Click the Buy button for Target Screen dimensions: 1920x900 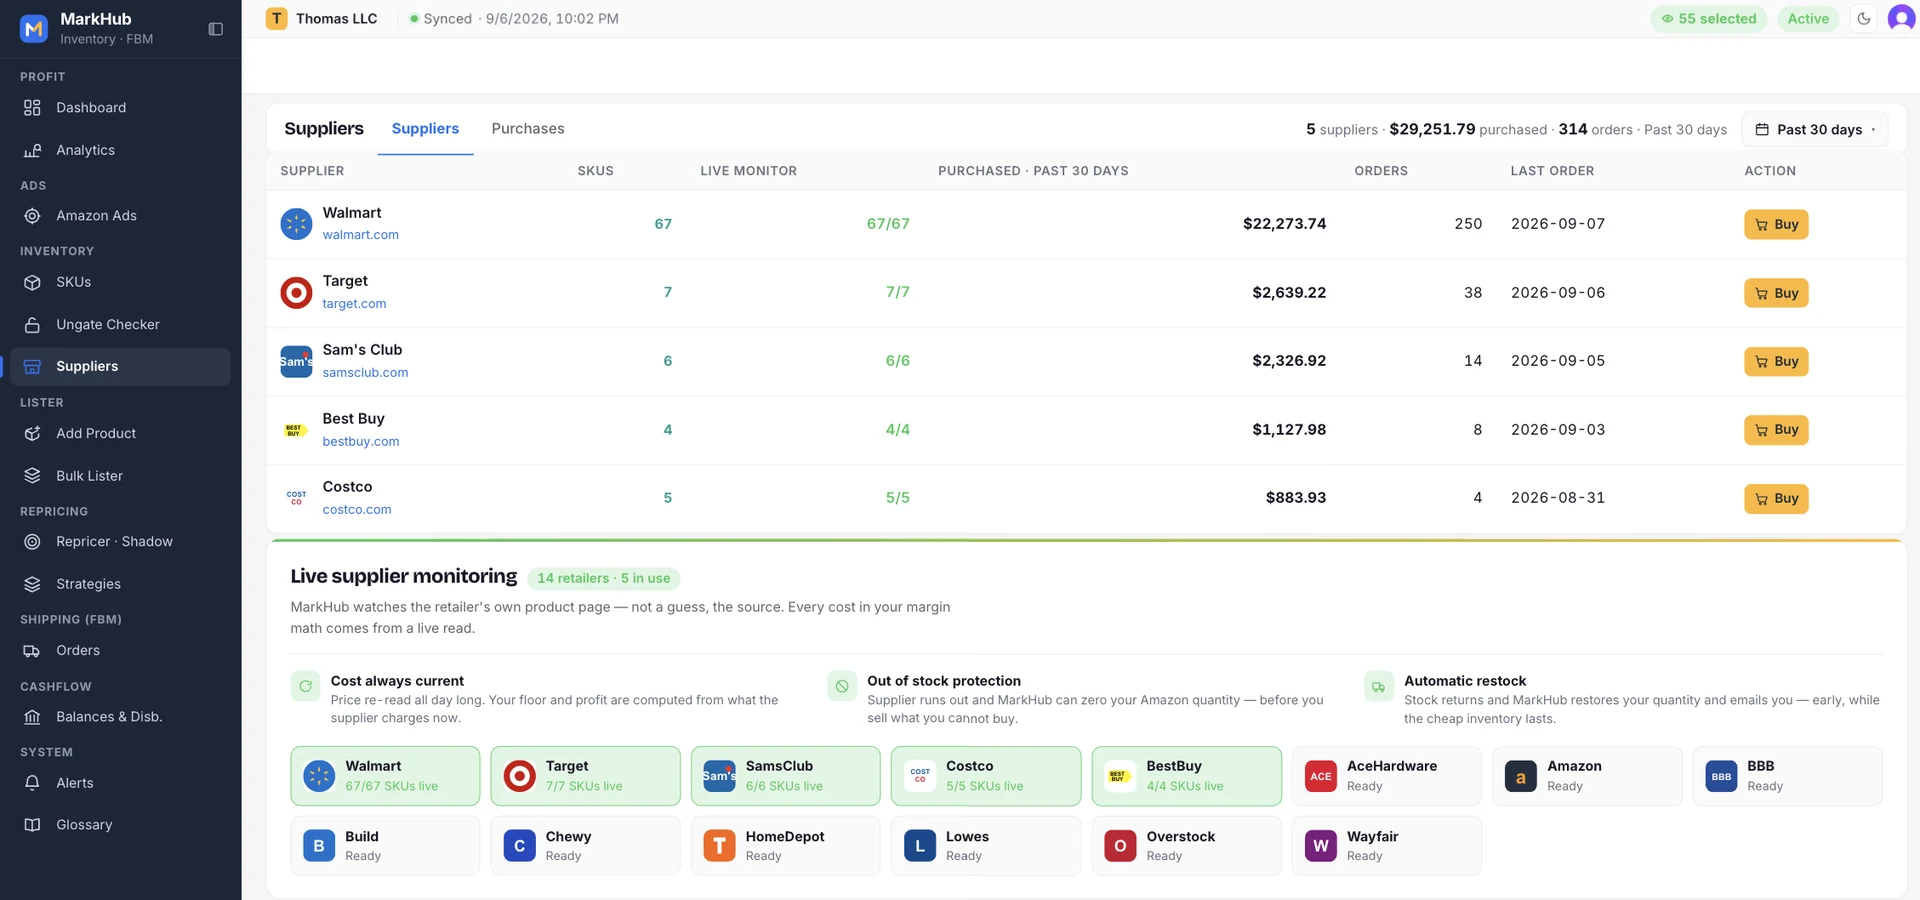tap(1776, 293)
